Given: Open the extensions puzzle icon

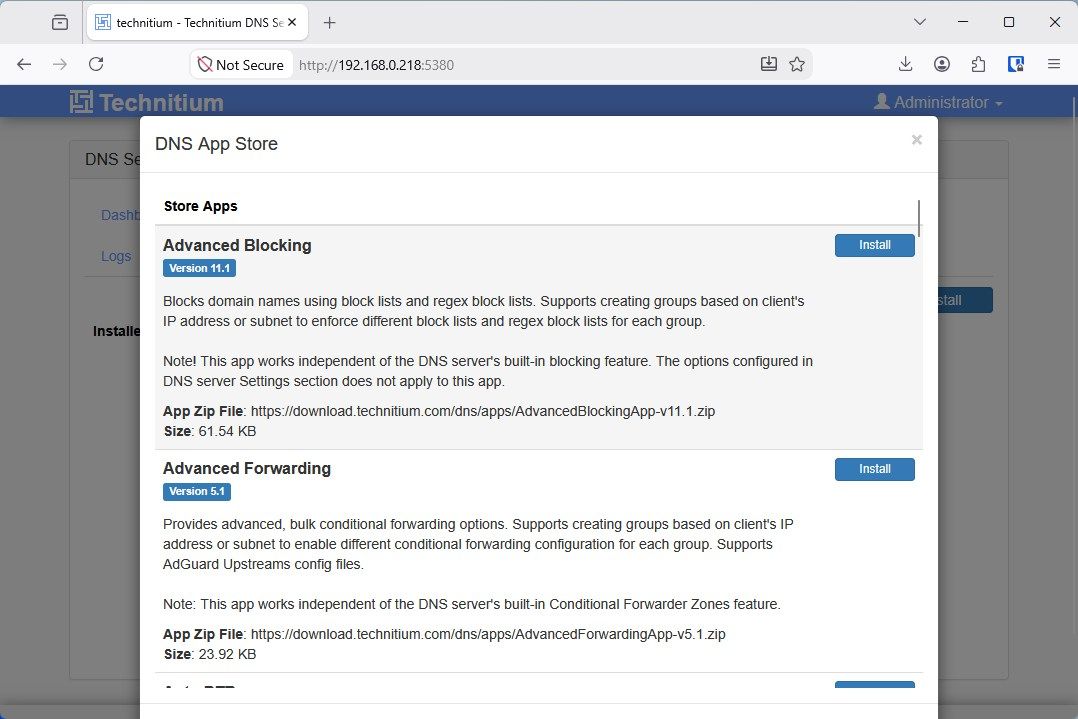Looking at the screenshot, I should tap(978, 65).
